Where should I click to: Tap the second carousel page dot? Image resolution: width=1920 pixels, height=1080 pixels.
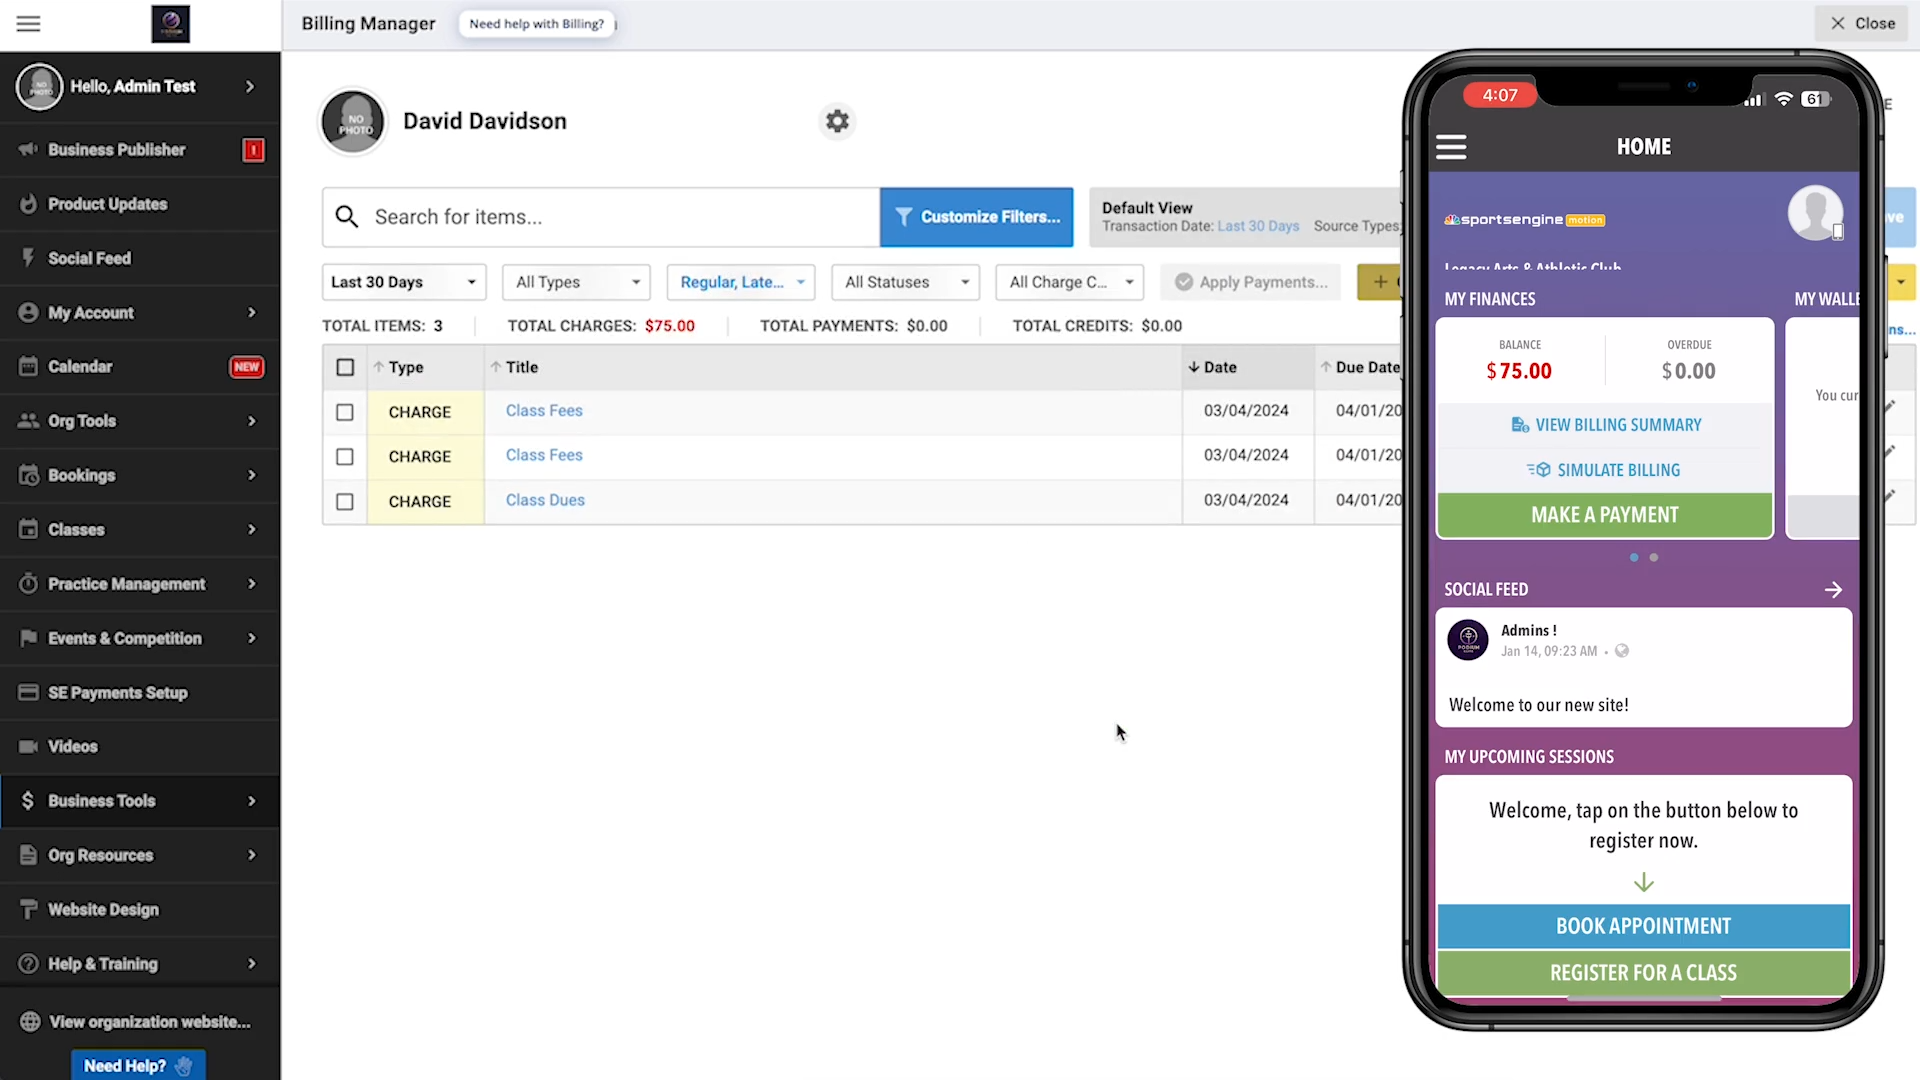tap(1654, 558)
